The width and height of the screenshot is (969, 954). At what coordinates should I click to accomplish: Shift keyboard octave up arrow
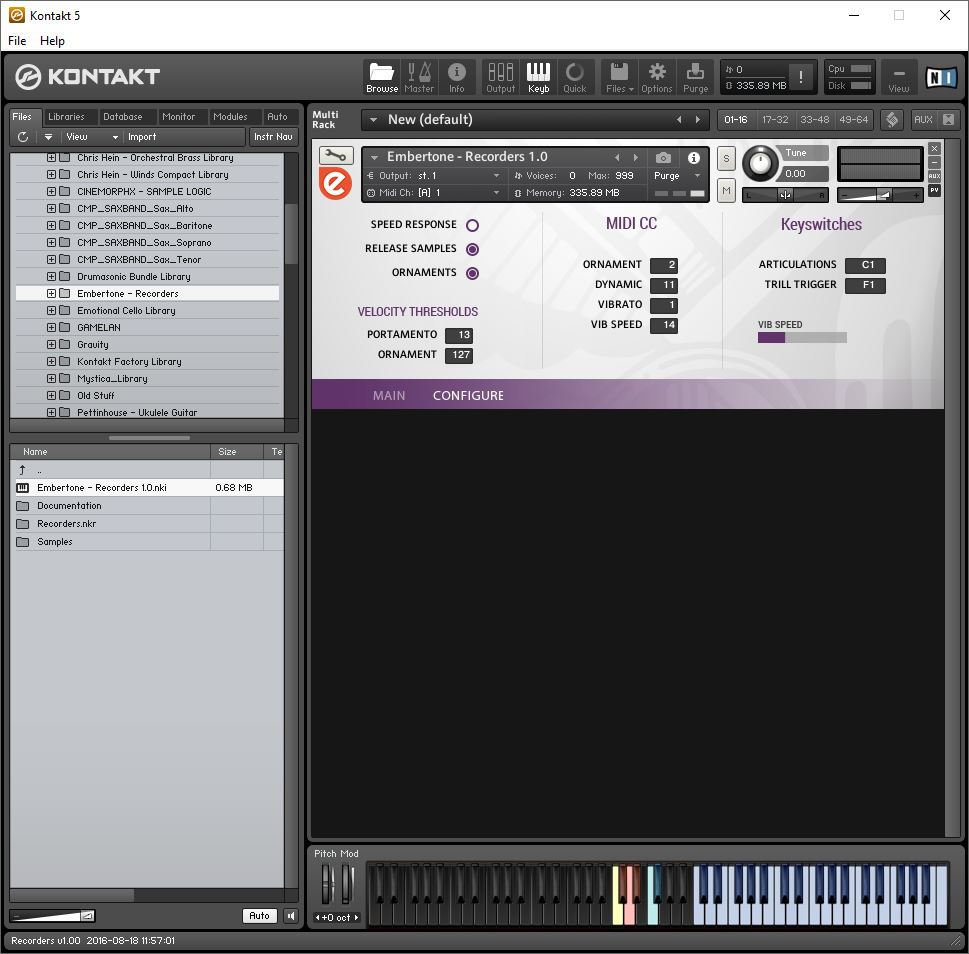click(x=357, y=918)
